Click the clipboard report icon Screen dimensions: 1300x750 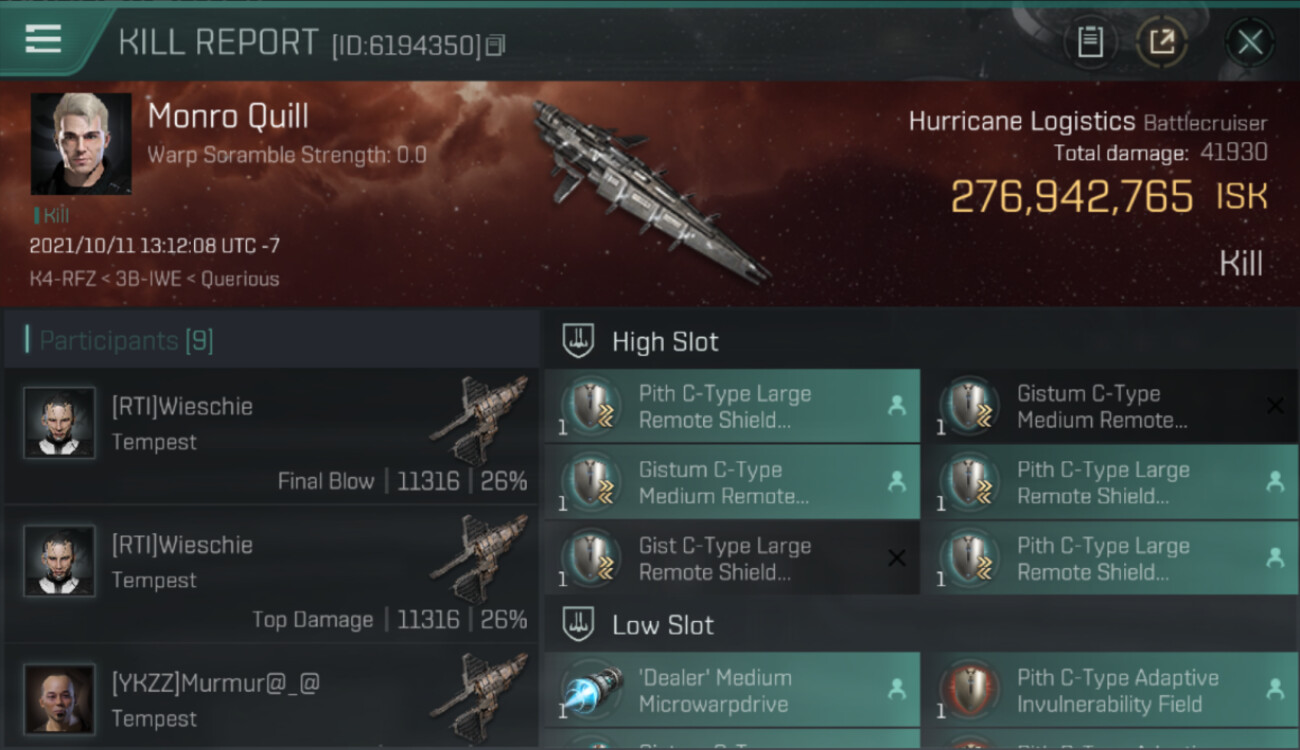(x=1090, y=42)
